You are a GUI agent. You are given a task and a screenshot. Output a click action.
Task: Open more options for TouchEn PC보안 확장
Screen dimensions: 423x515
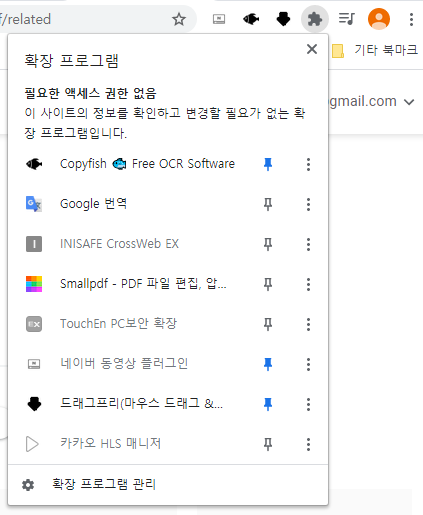click(x=308, y=324)
